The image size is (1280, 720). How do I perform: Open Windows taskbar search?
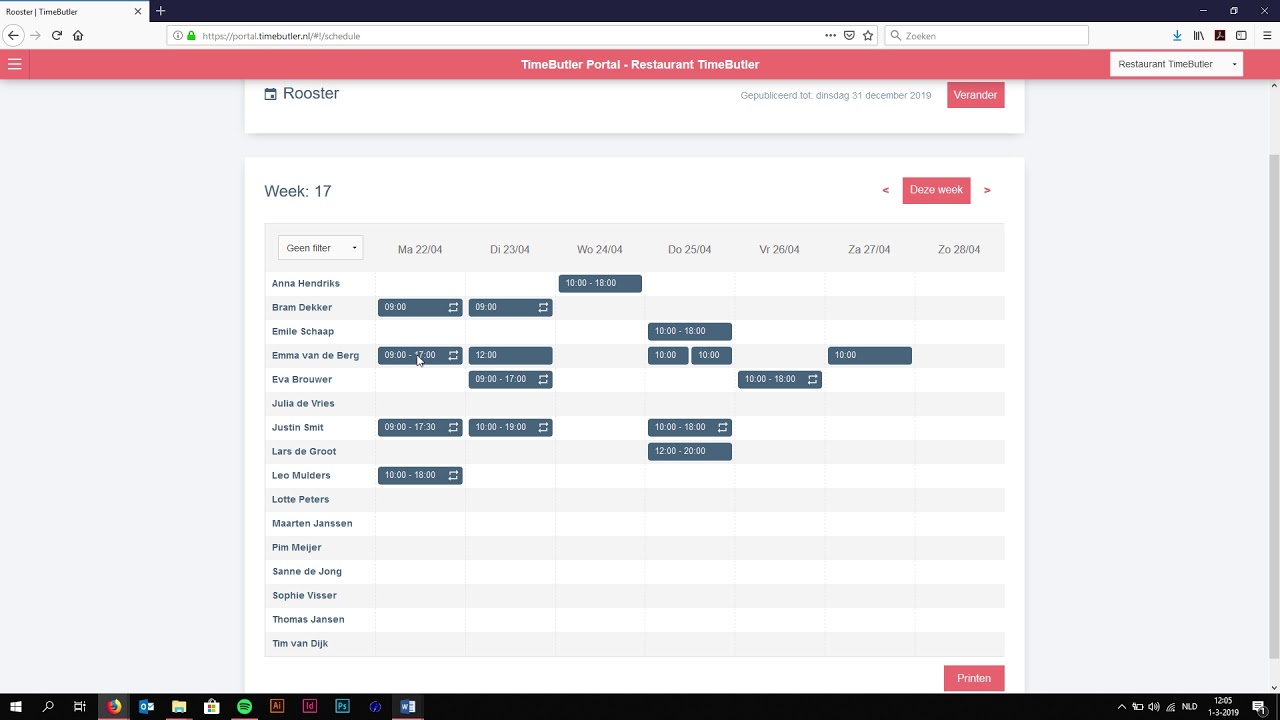click(x=48, y=706)
